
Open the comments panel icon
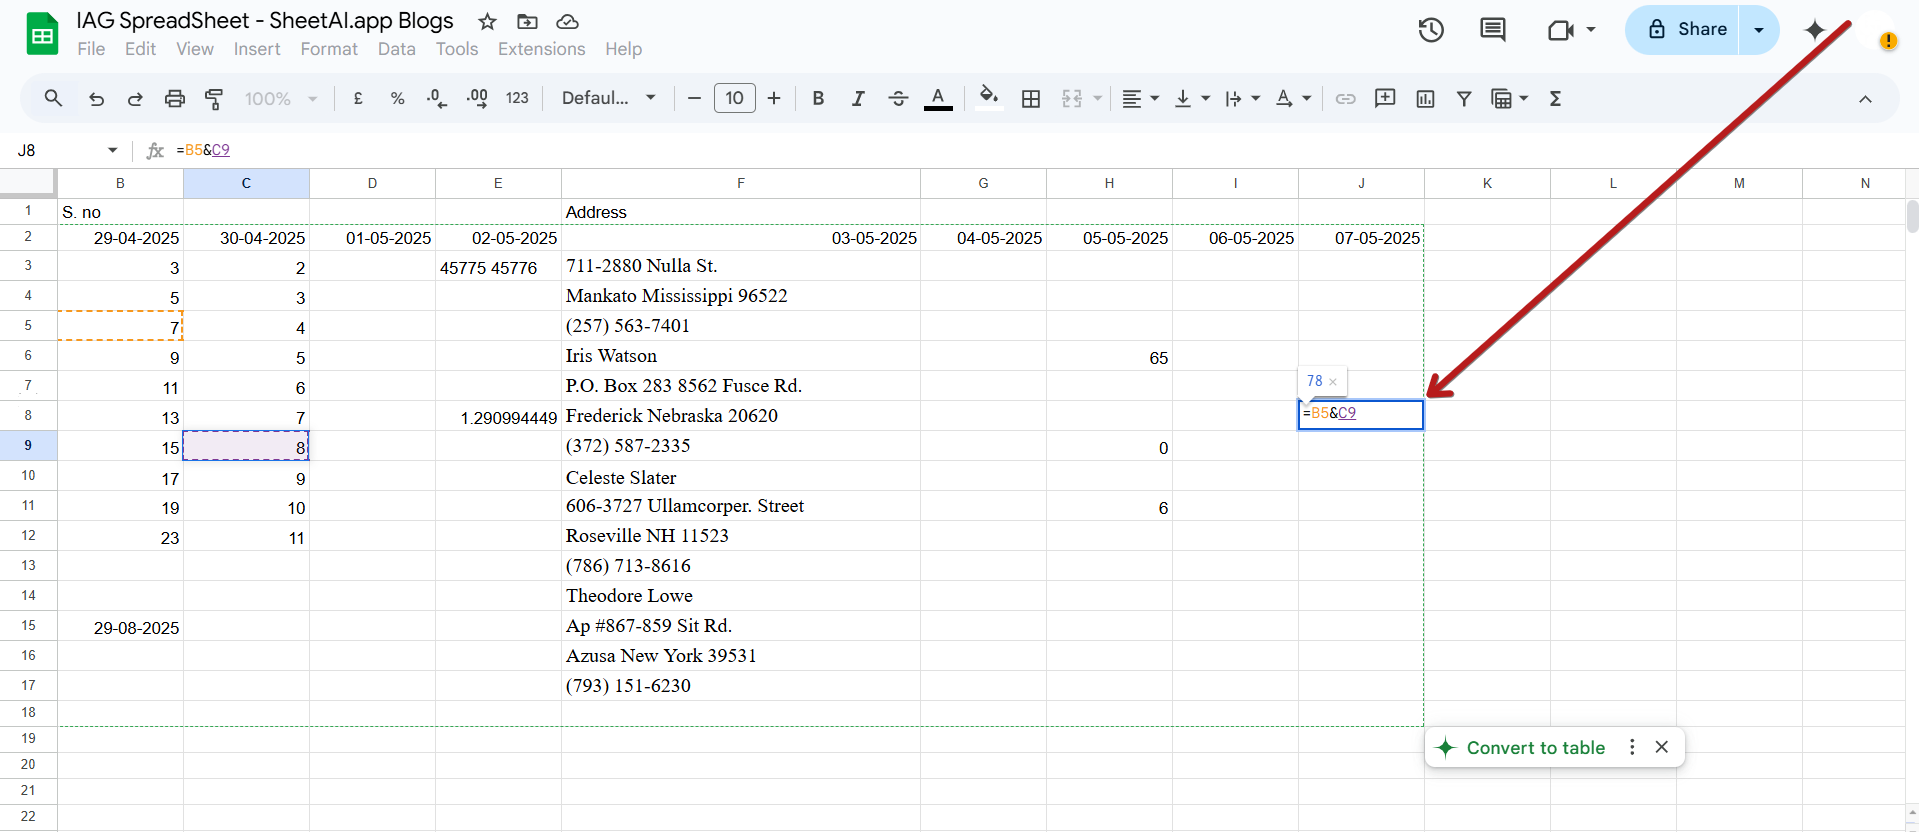click(x=1492, y=30)
